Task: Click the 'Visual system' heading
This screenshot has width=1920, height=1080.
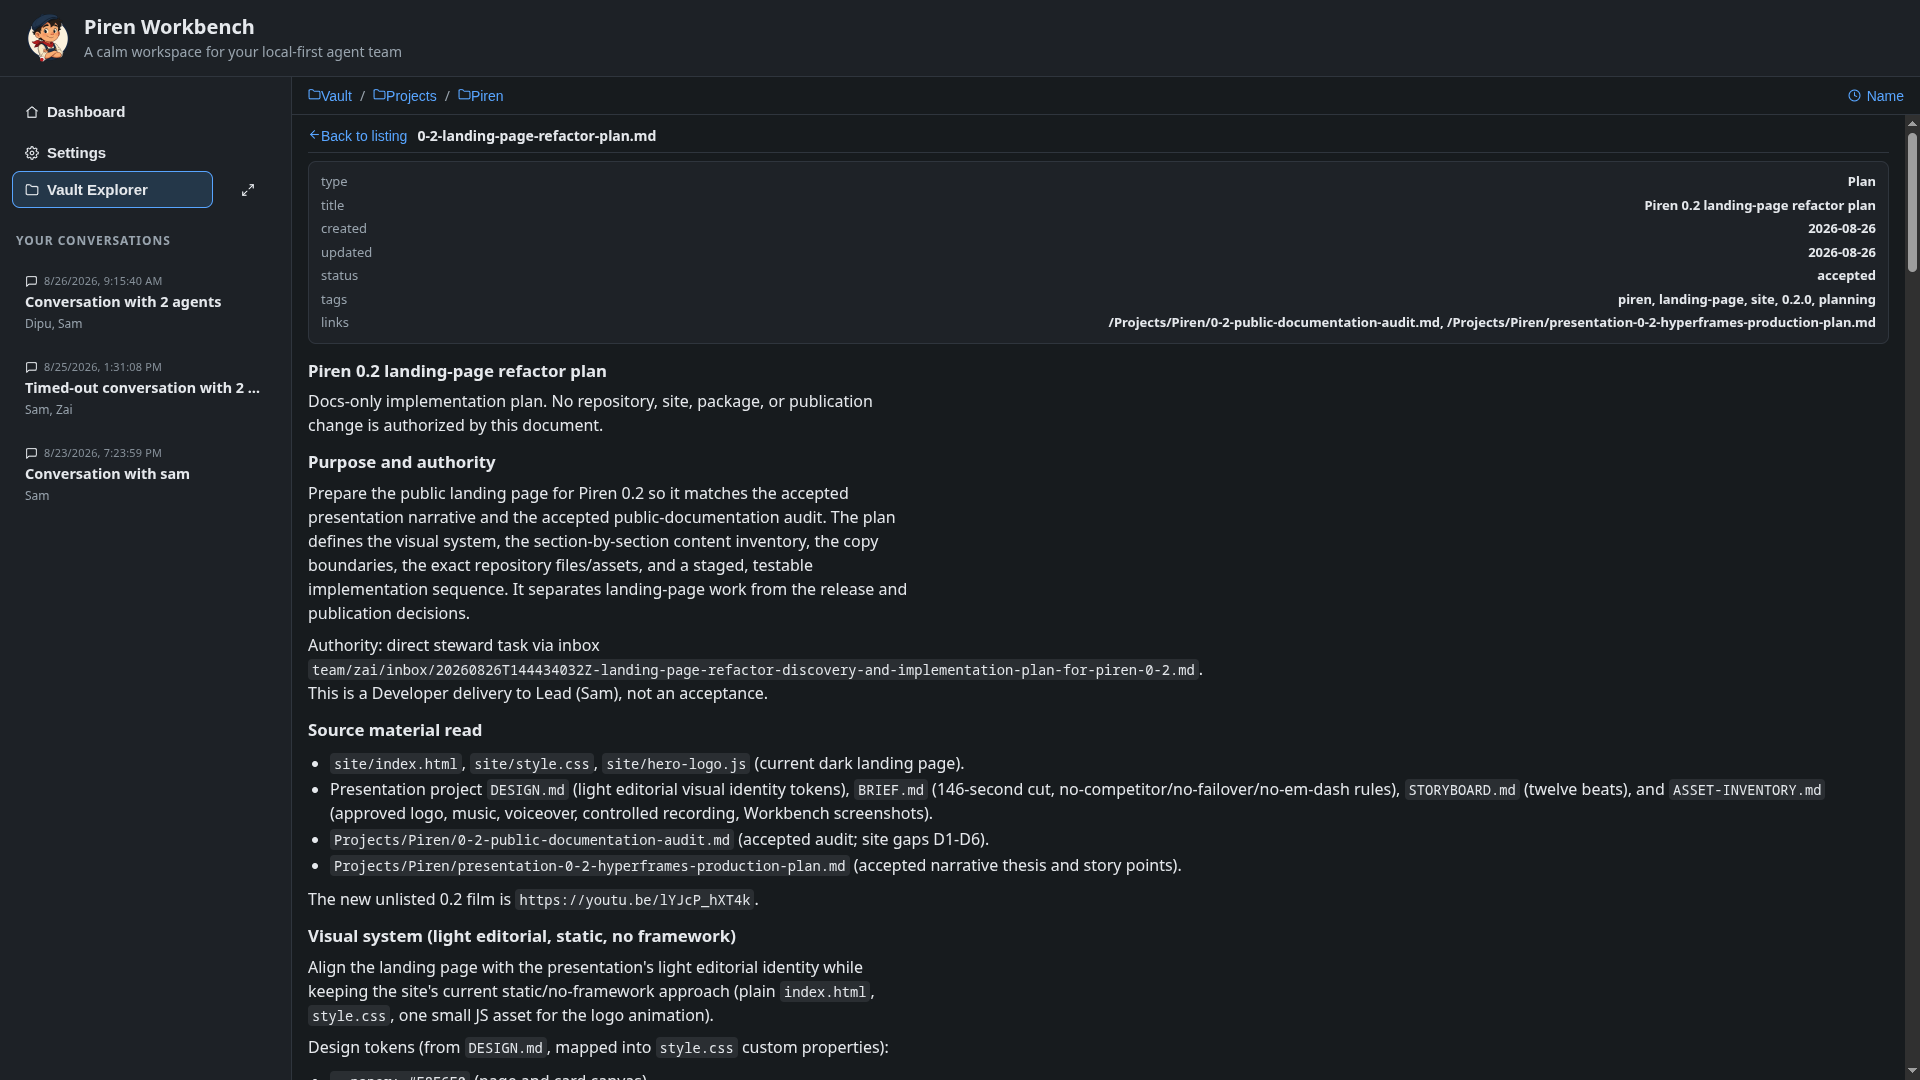Action: point(522,936)
